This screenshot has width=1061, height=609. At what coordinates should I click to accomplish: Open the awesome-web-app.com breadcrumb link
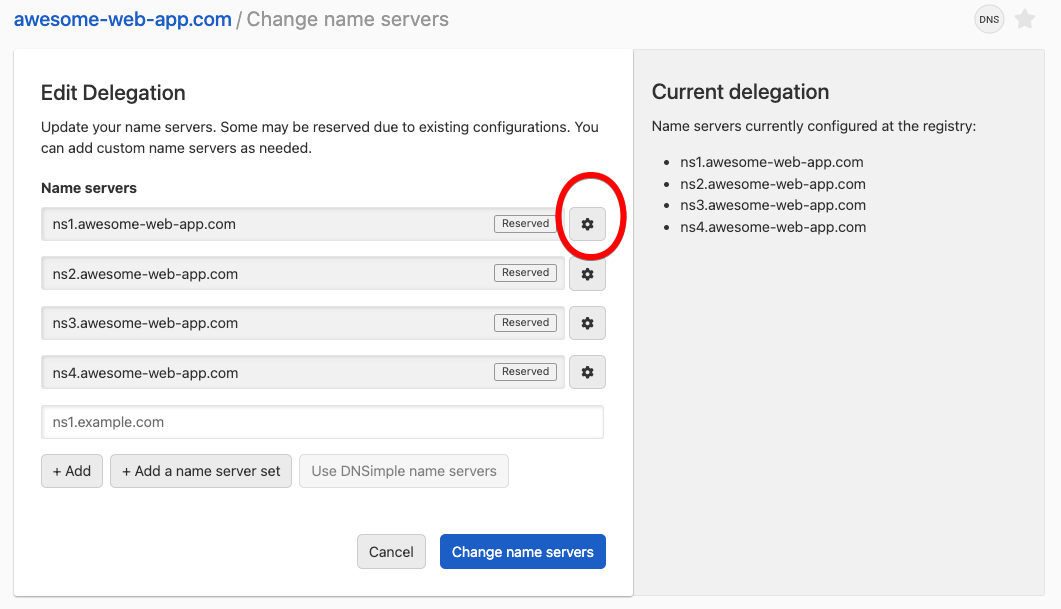click(122, 19)
